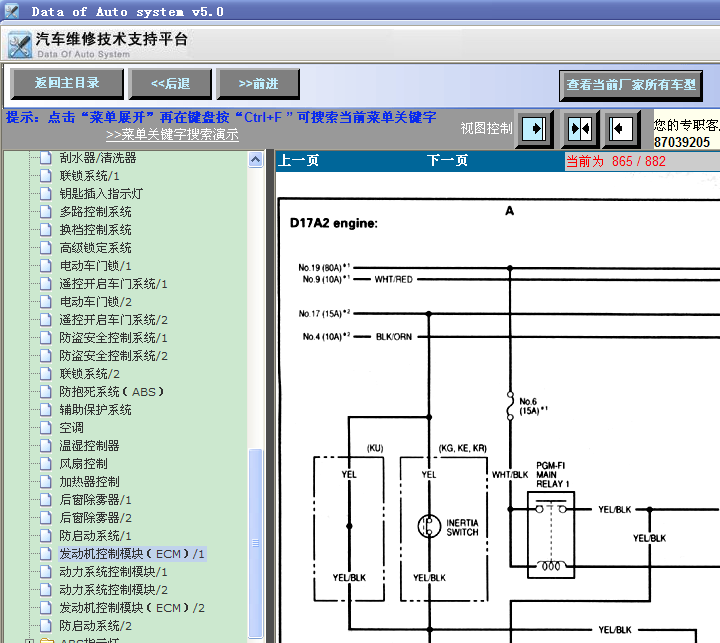Select 刮水器/清洗器 tree item
The image size is (720, 643).
click(98, 158)
